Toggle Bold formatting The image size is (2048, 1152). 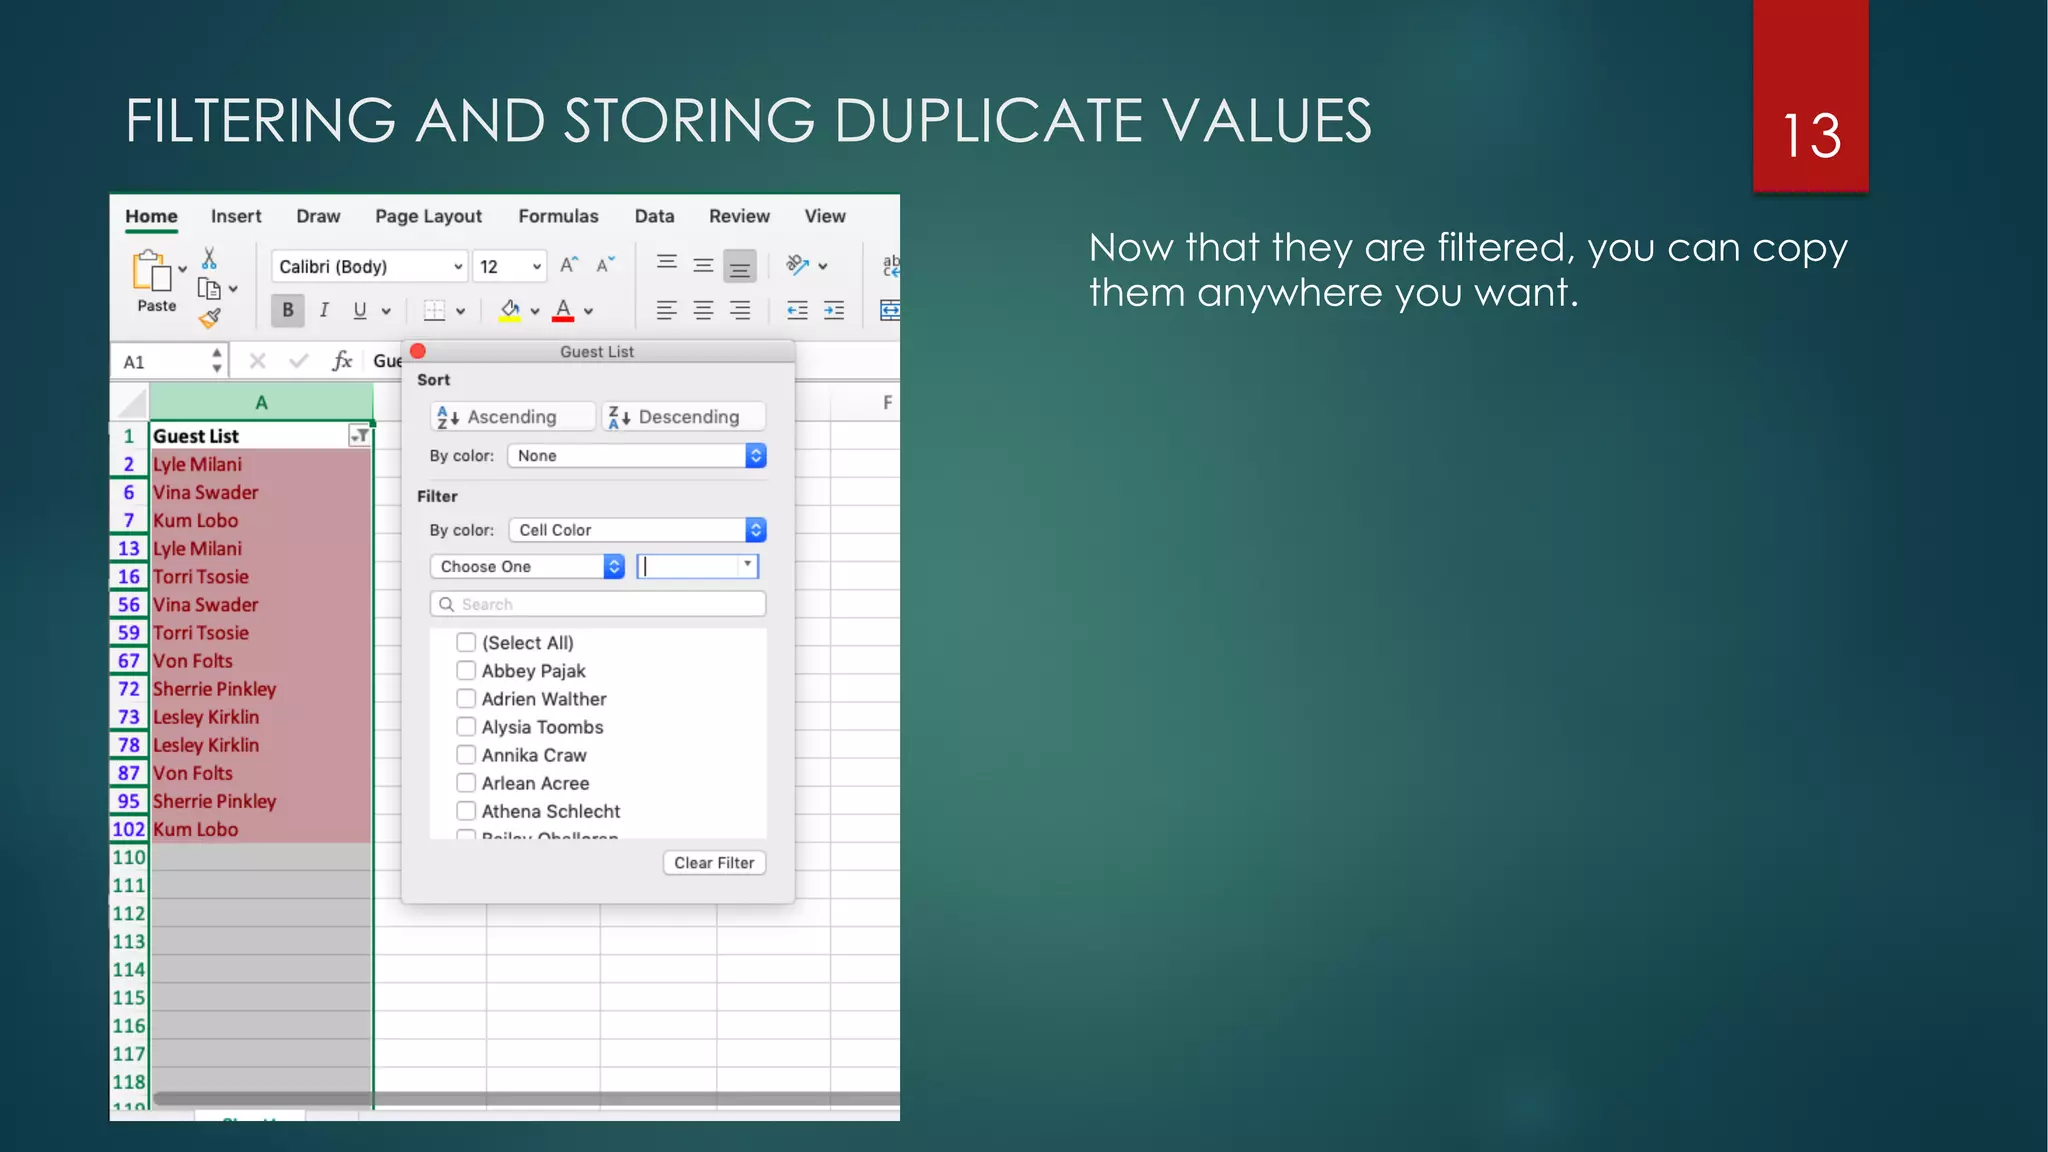[x=288, y=310]
